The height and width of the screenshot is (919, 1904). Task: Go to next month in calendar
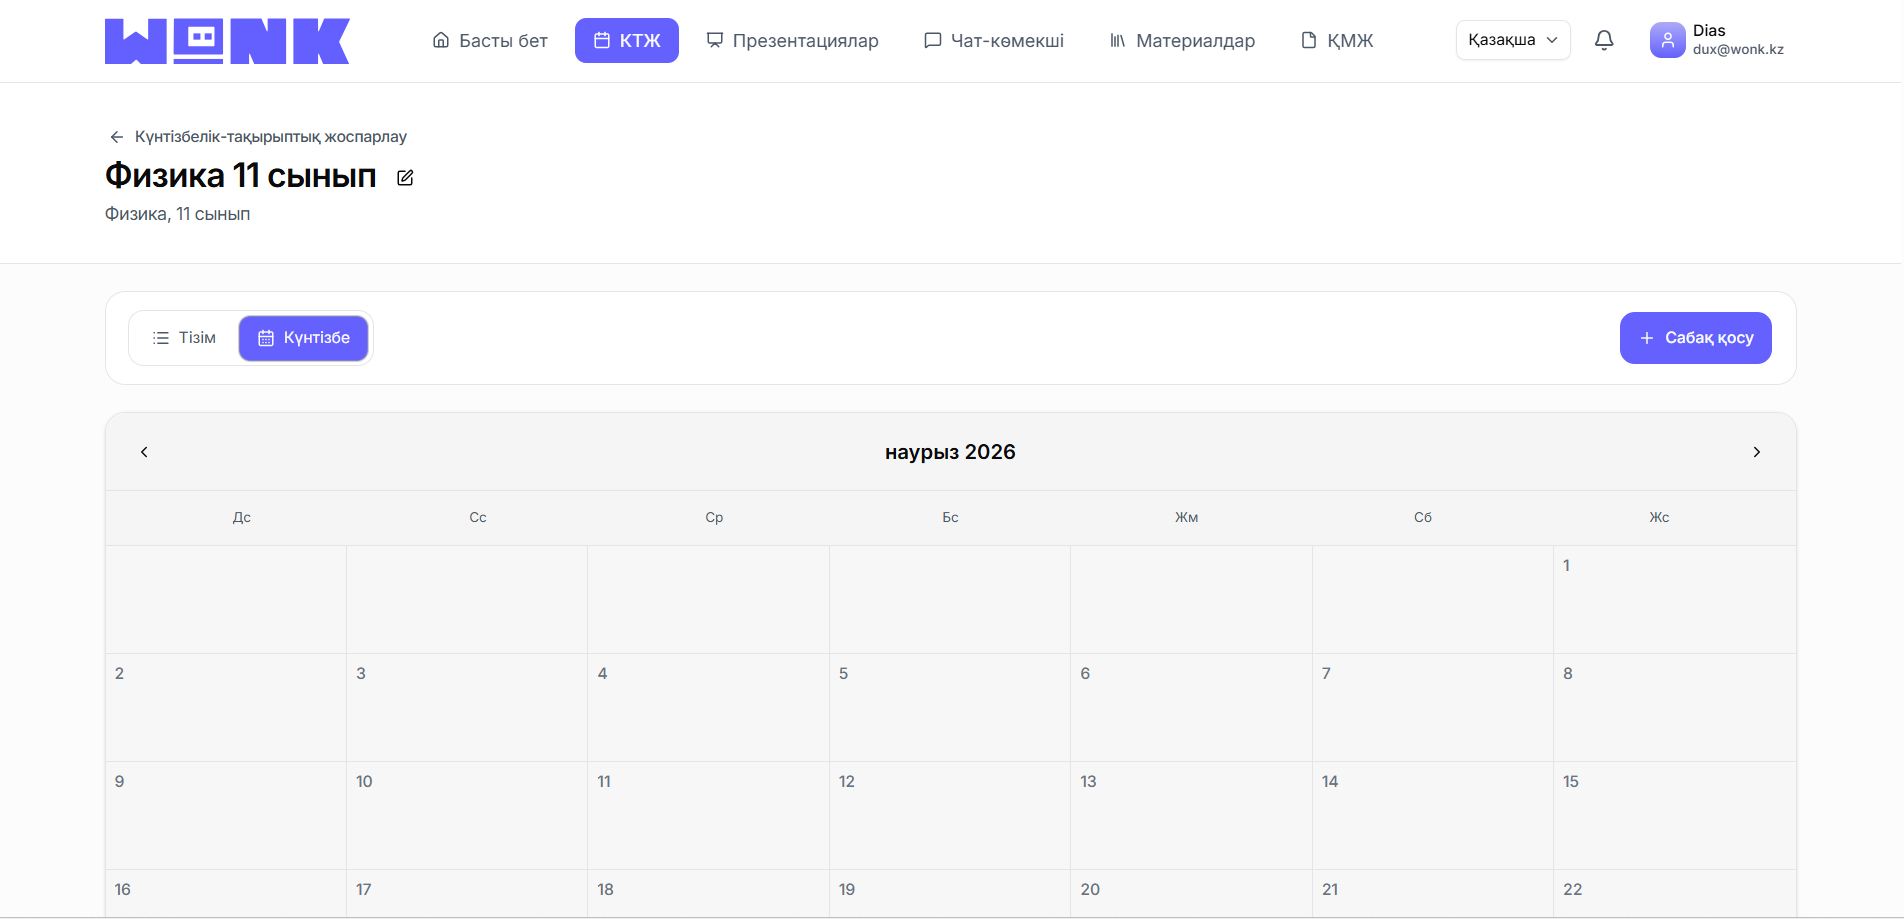pos(1756,452)
